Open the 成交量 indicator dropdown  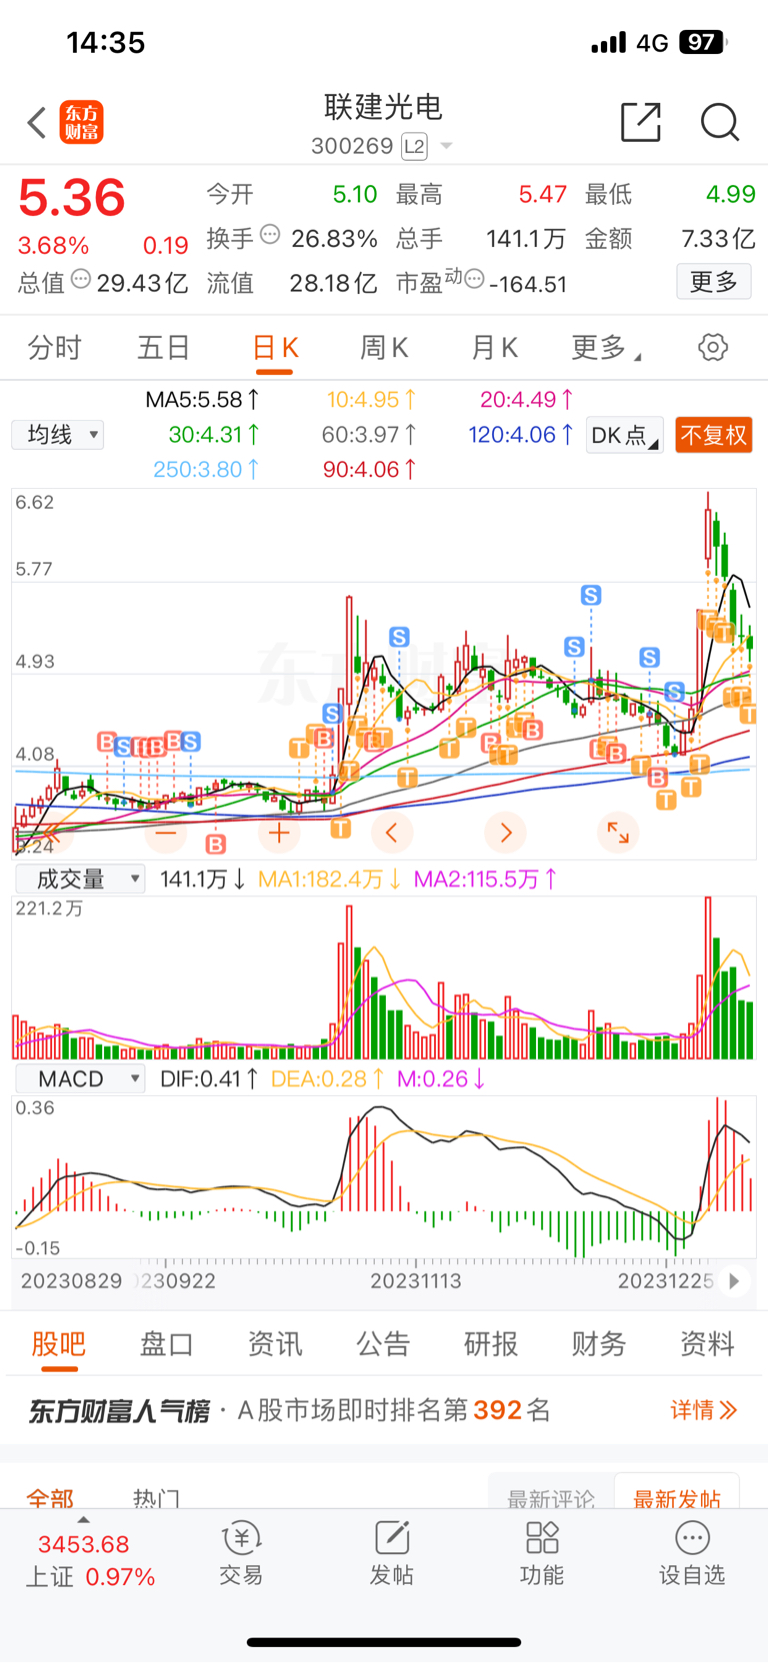point(80,879)
